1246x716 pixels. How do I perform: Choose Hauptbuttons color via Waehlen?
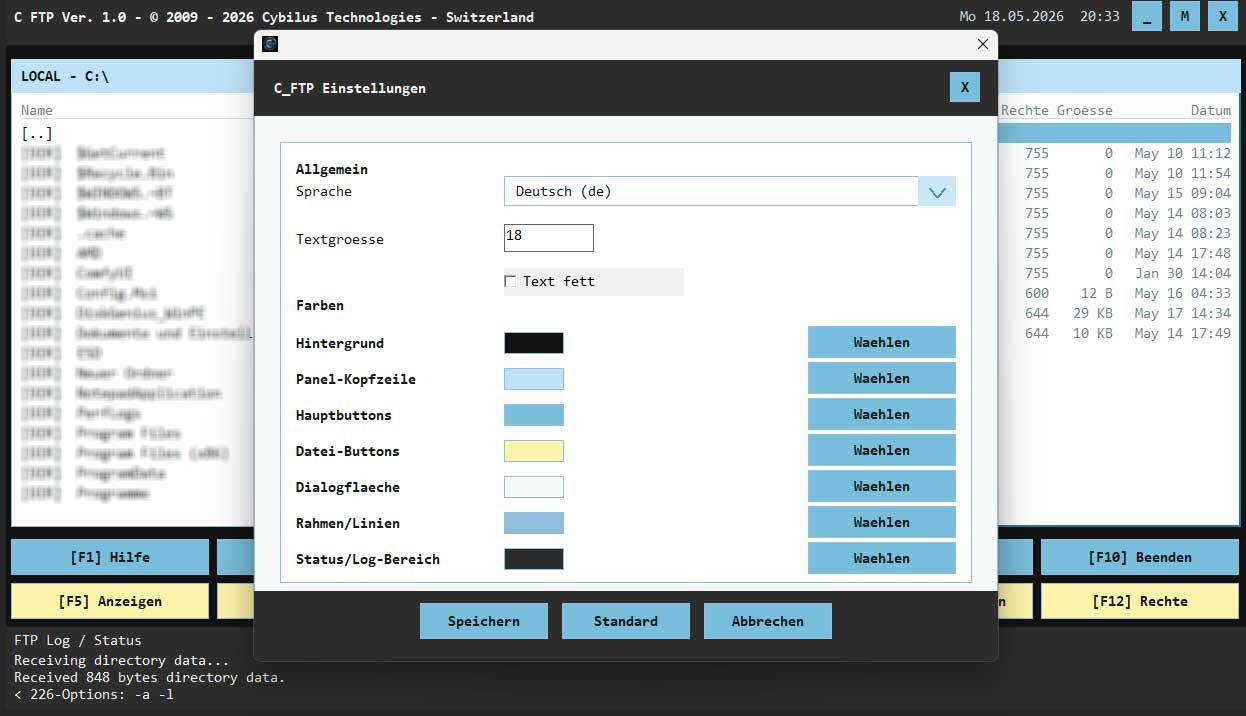[882, 414]
